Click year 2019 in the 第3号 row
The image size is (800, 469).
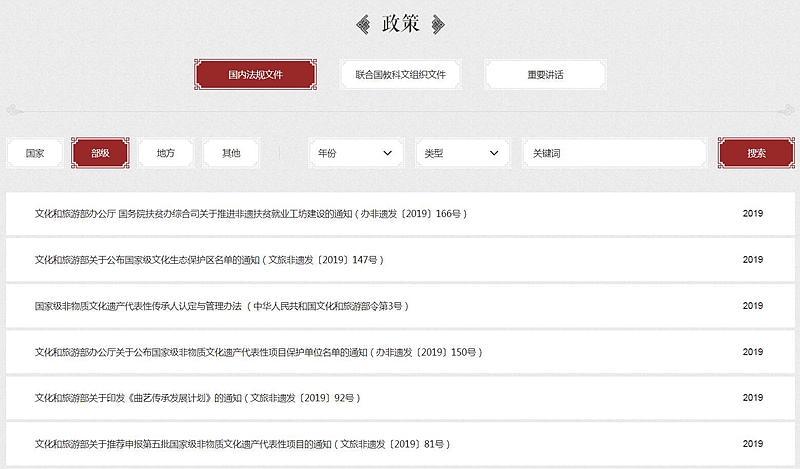coord(753,306)
